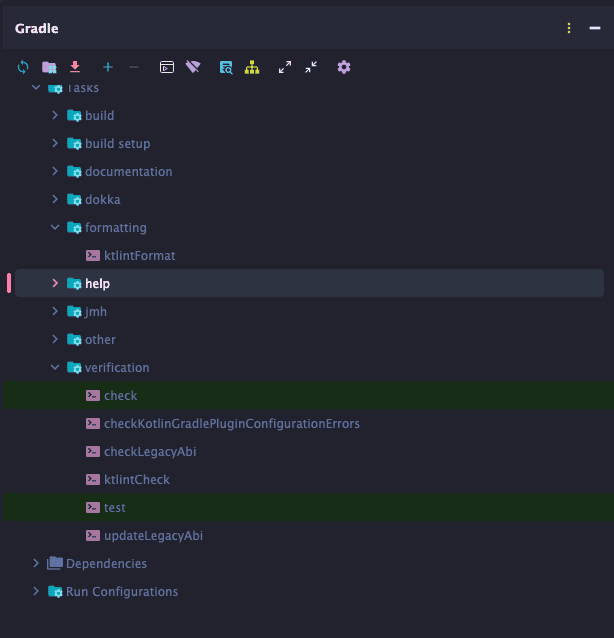Screen dimensions: 614x638
Task: Click the Expand All arrows icon
Action: pos(285,67)
